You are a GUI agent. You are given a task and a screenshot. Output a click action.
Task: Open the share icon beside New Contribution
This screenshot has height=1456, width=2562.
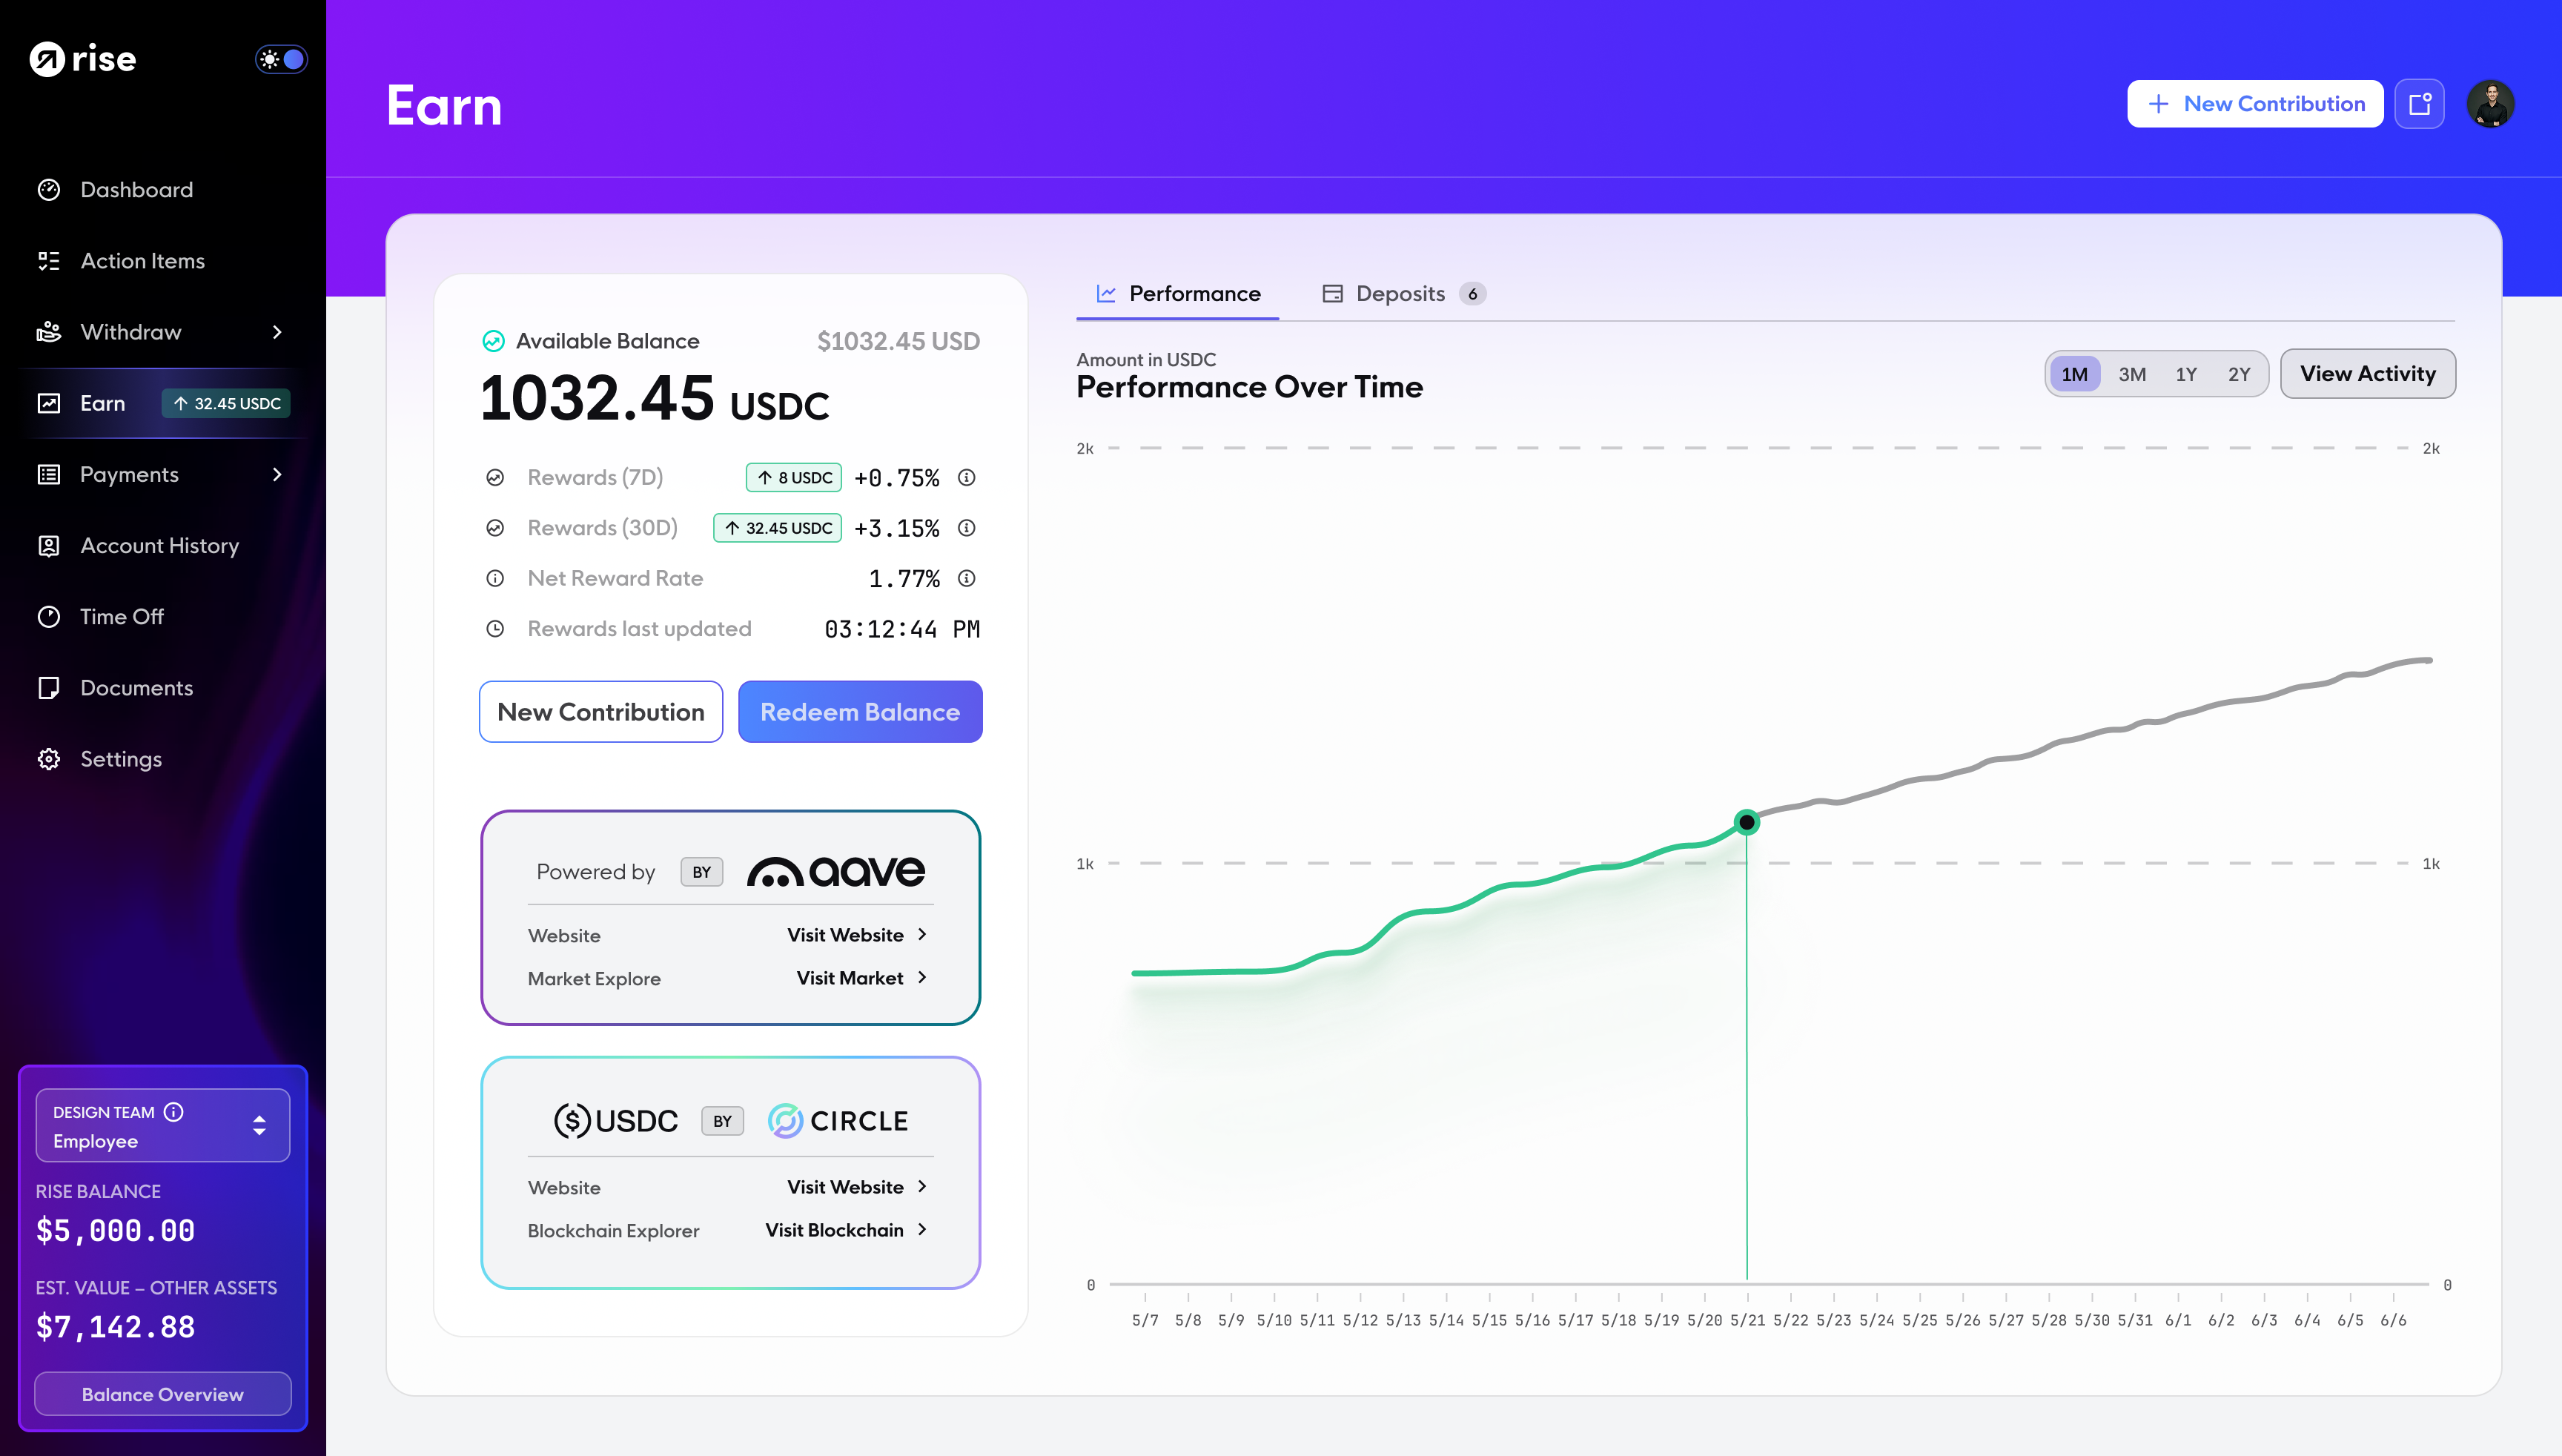click(2419, 104)
